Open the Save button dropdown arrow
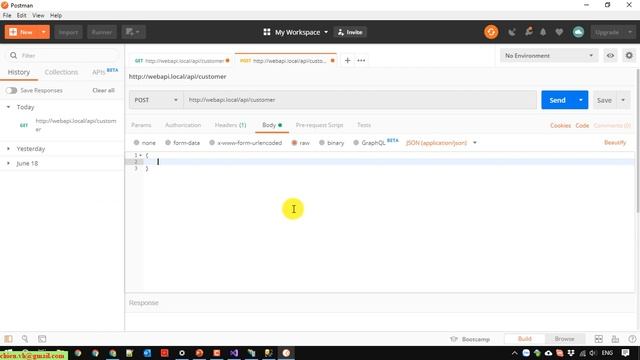 (x=623, y=100)
